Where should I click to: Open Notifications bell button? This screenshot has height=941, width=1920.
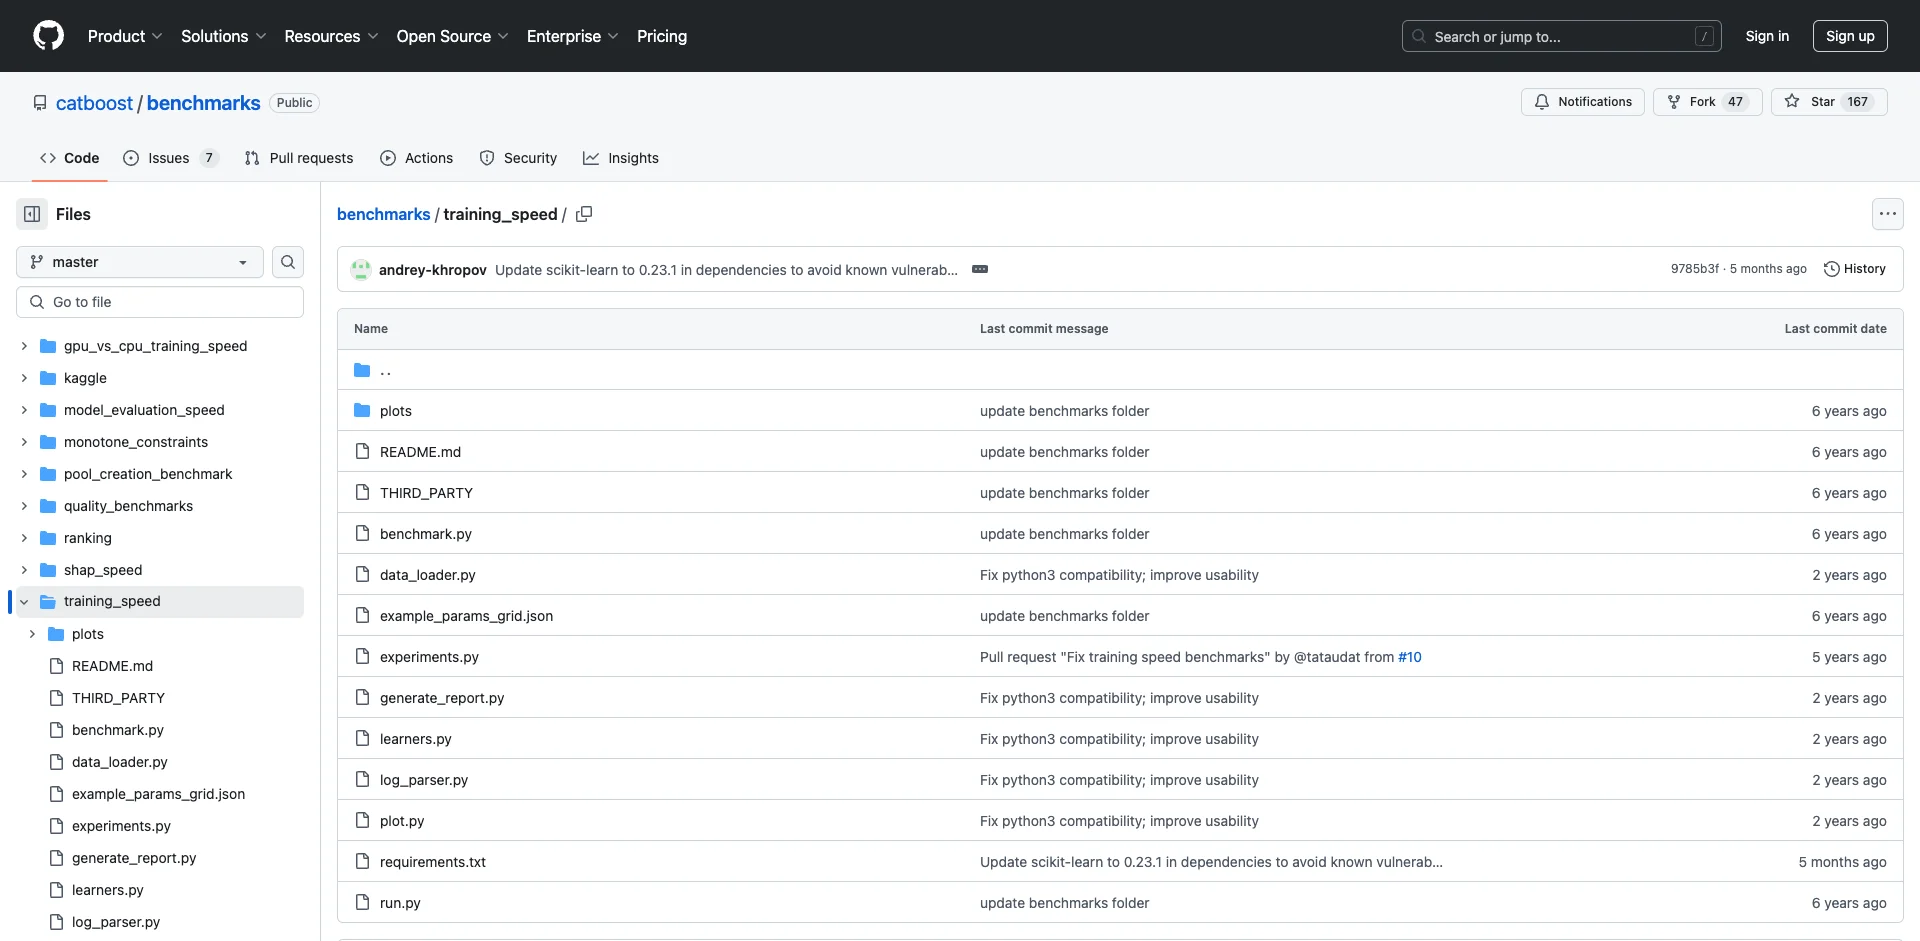pyautogui.click(x=1582, y=102)
